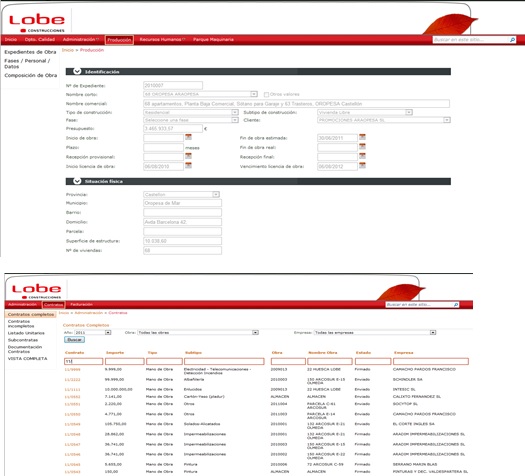Open upper Administración menu
Screen dimensions: 525x476
point(80,39)
